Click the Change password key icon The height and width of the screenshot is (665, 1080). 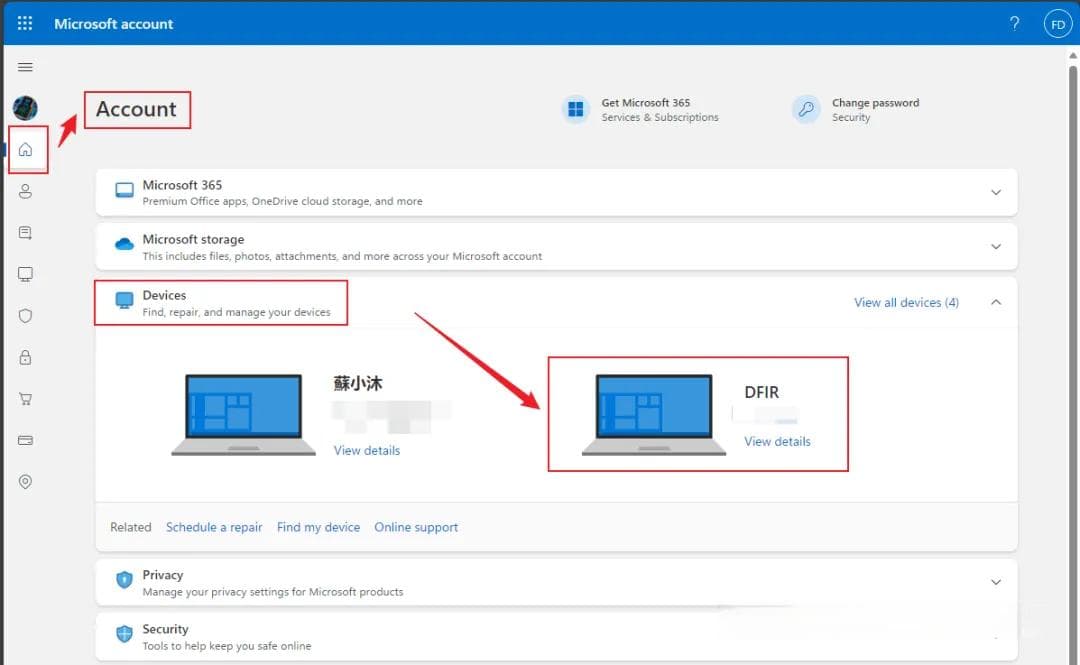806,109
